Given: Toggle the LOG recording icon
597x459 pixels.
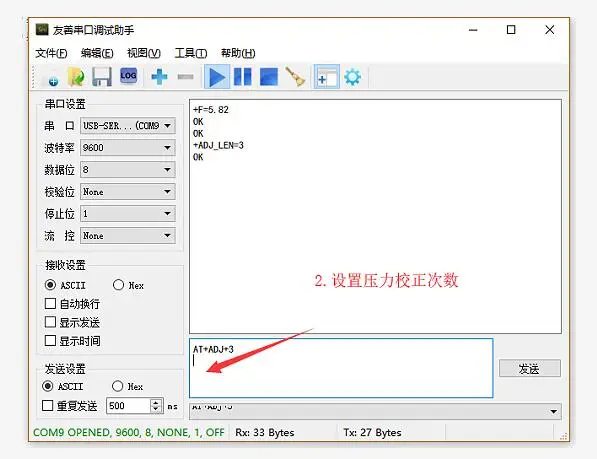Looking at the screenshot, I should [128, 76].
